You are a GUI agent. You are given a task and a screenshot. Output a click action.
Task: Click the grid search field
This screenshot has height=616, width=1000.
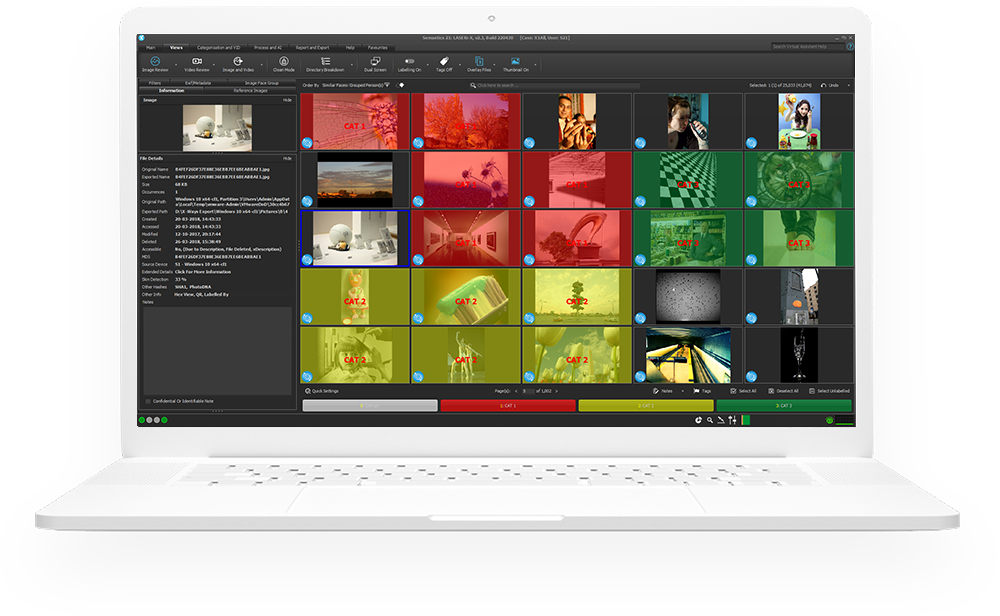point(555,85)
